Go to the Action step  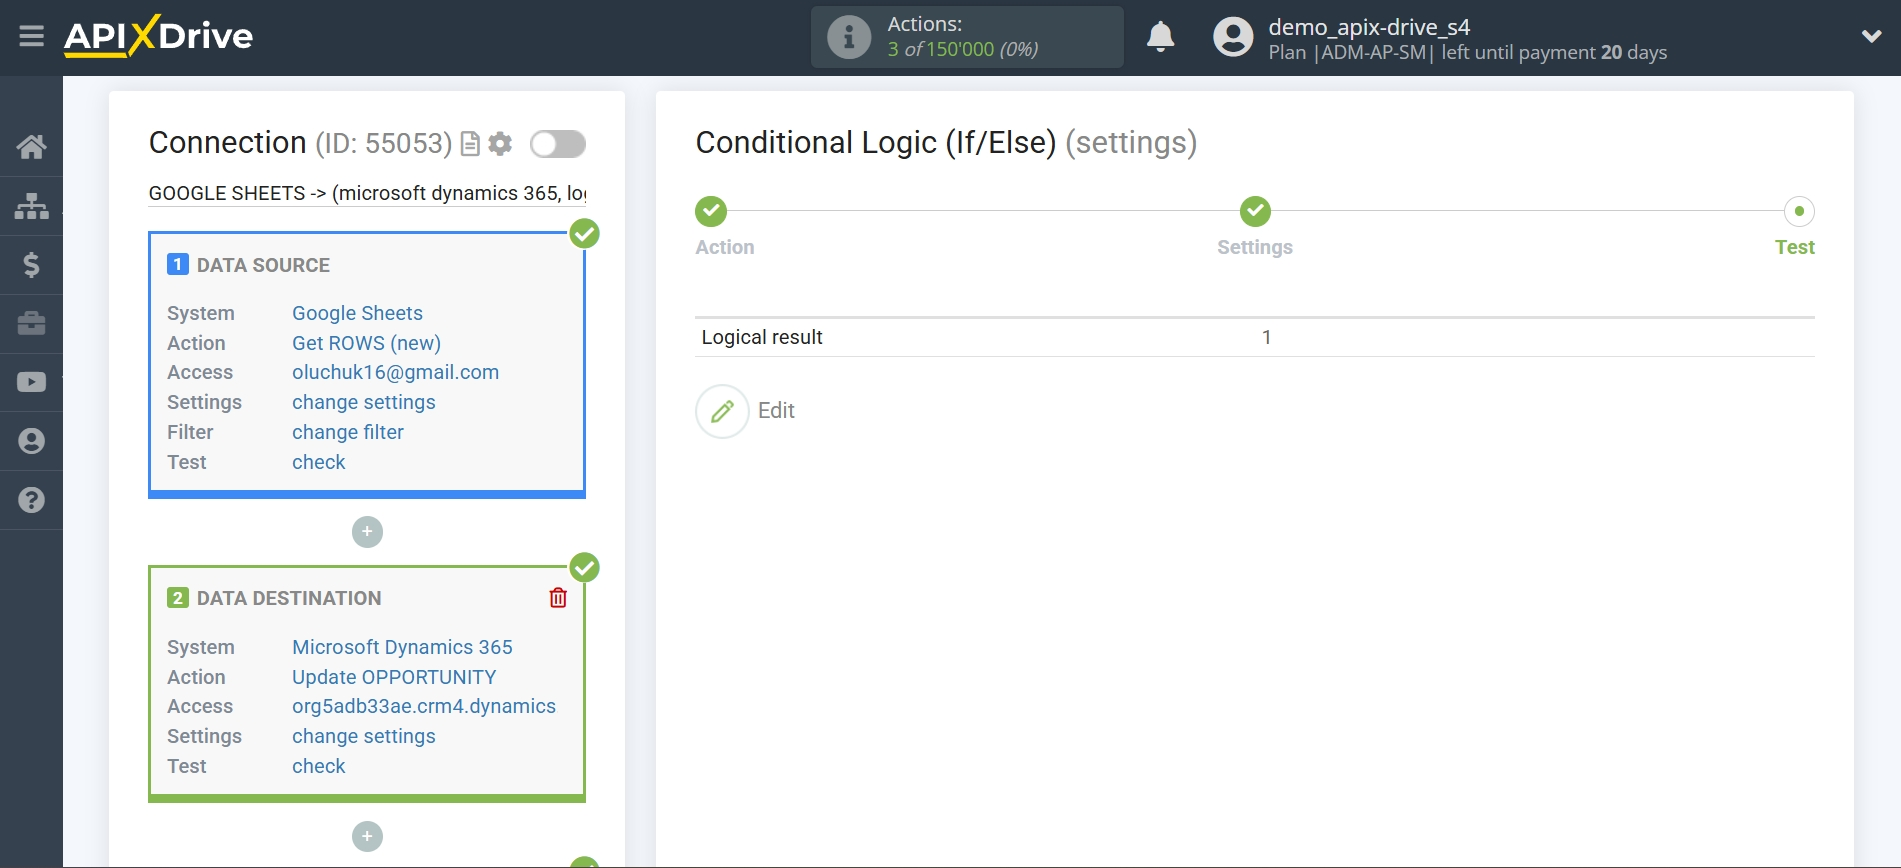(x=711, y=212)
